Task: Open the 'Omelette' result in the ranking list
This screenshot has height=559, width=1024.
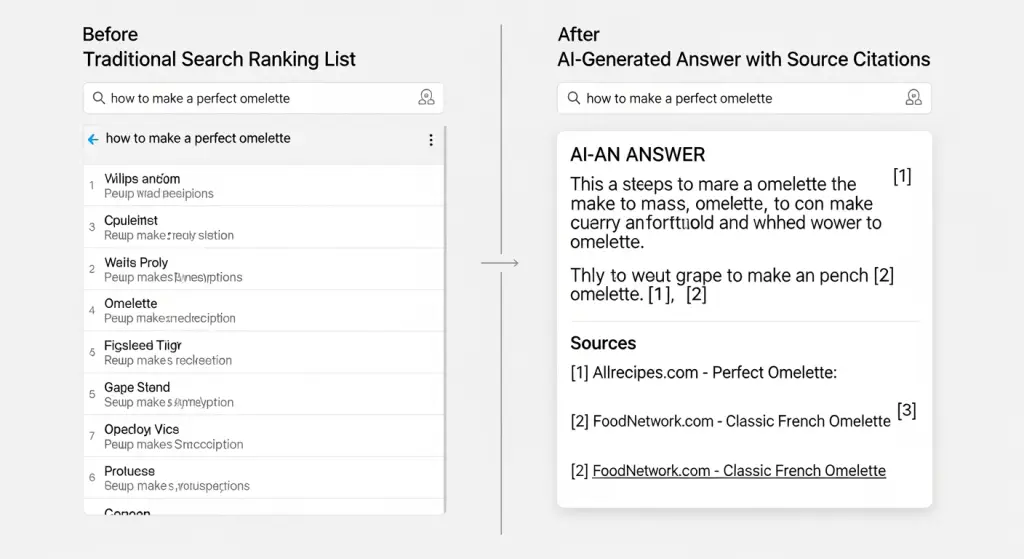Action: tap(131, 304)
